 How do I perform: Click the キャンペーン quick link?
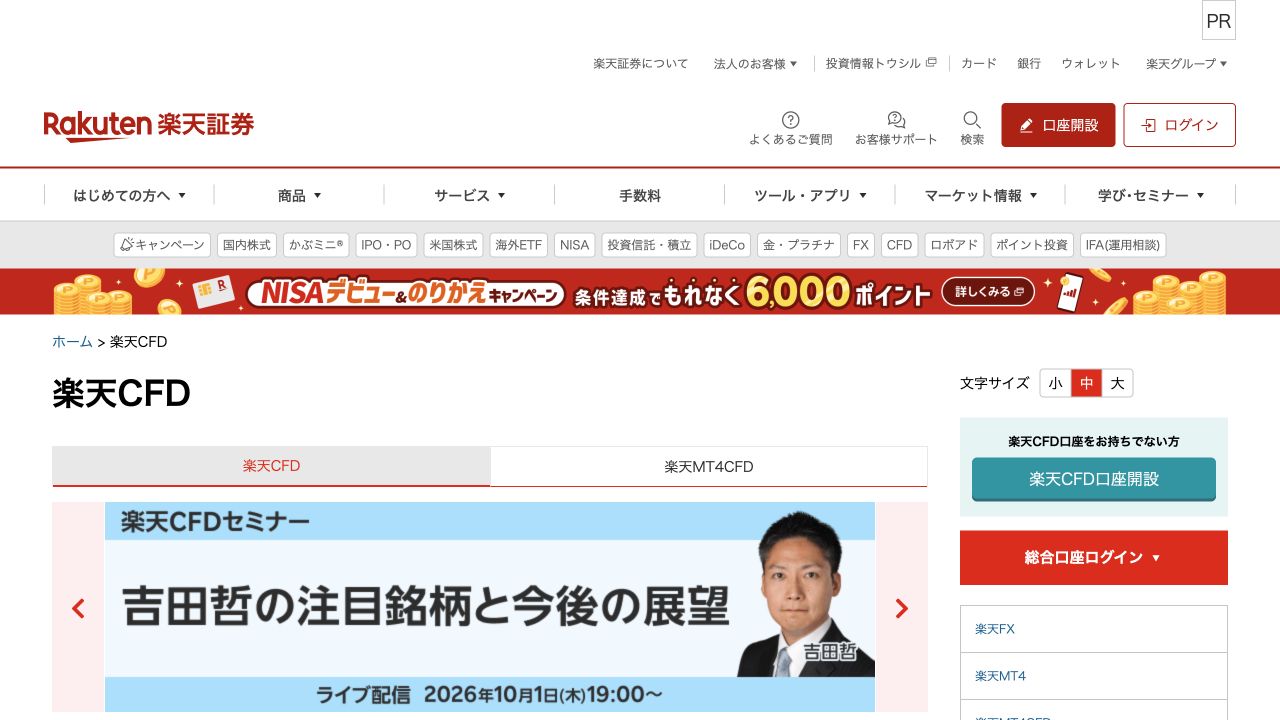pos(162,245)
